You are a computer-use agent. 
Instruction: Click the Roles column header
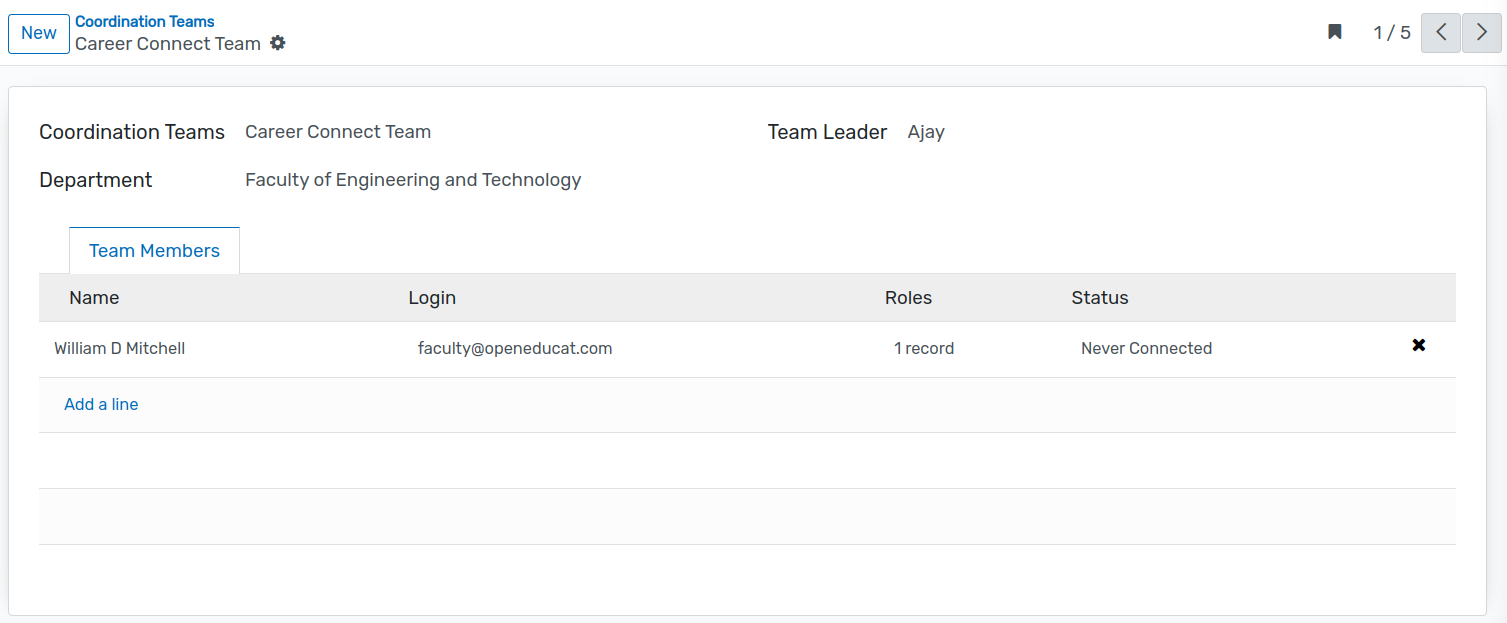point(908,297)
